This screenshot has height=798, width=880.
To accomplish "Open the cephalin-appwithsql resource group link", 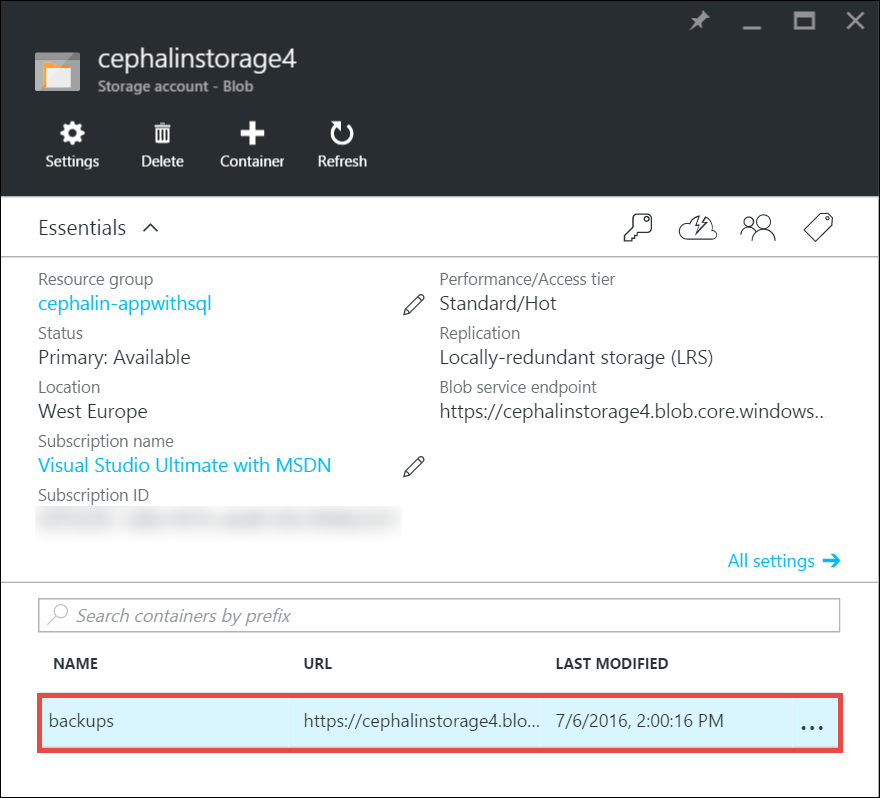I will tap(125, 304).
